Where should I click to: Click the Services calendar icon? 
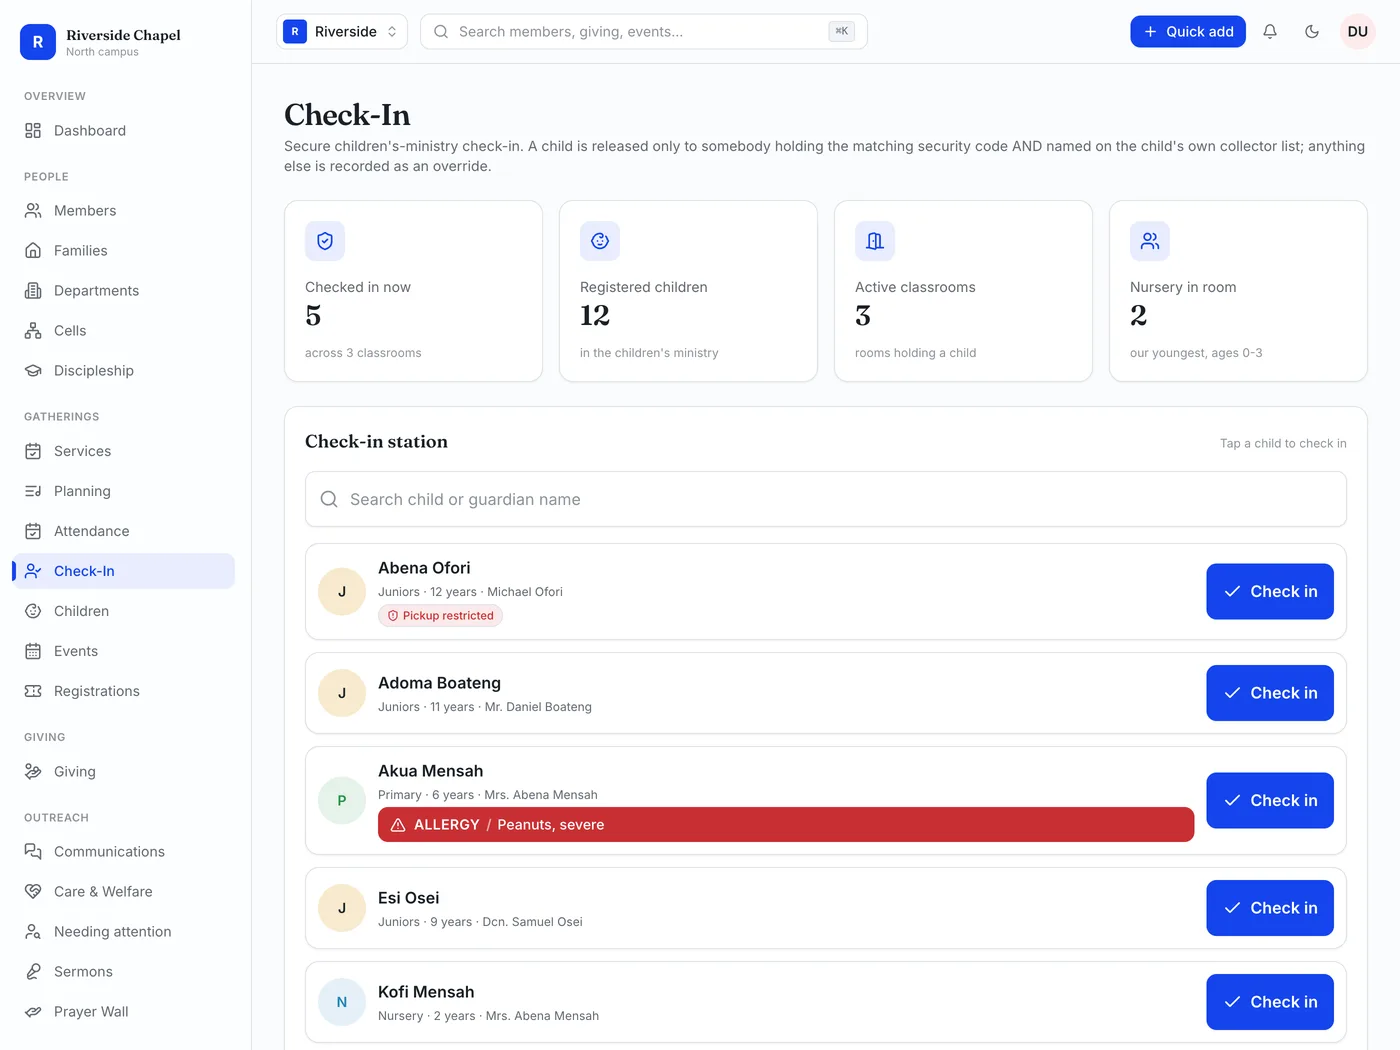[33, 451]
